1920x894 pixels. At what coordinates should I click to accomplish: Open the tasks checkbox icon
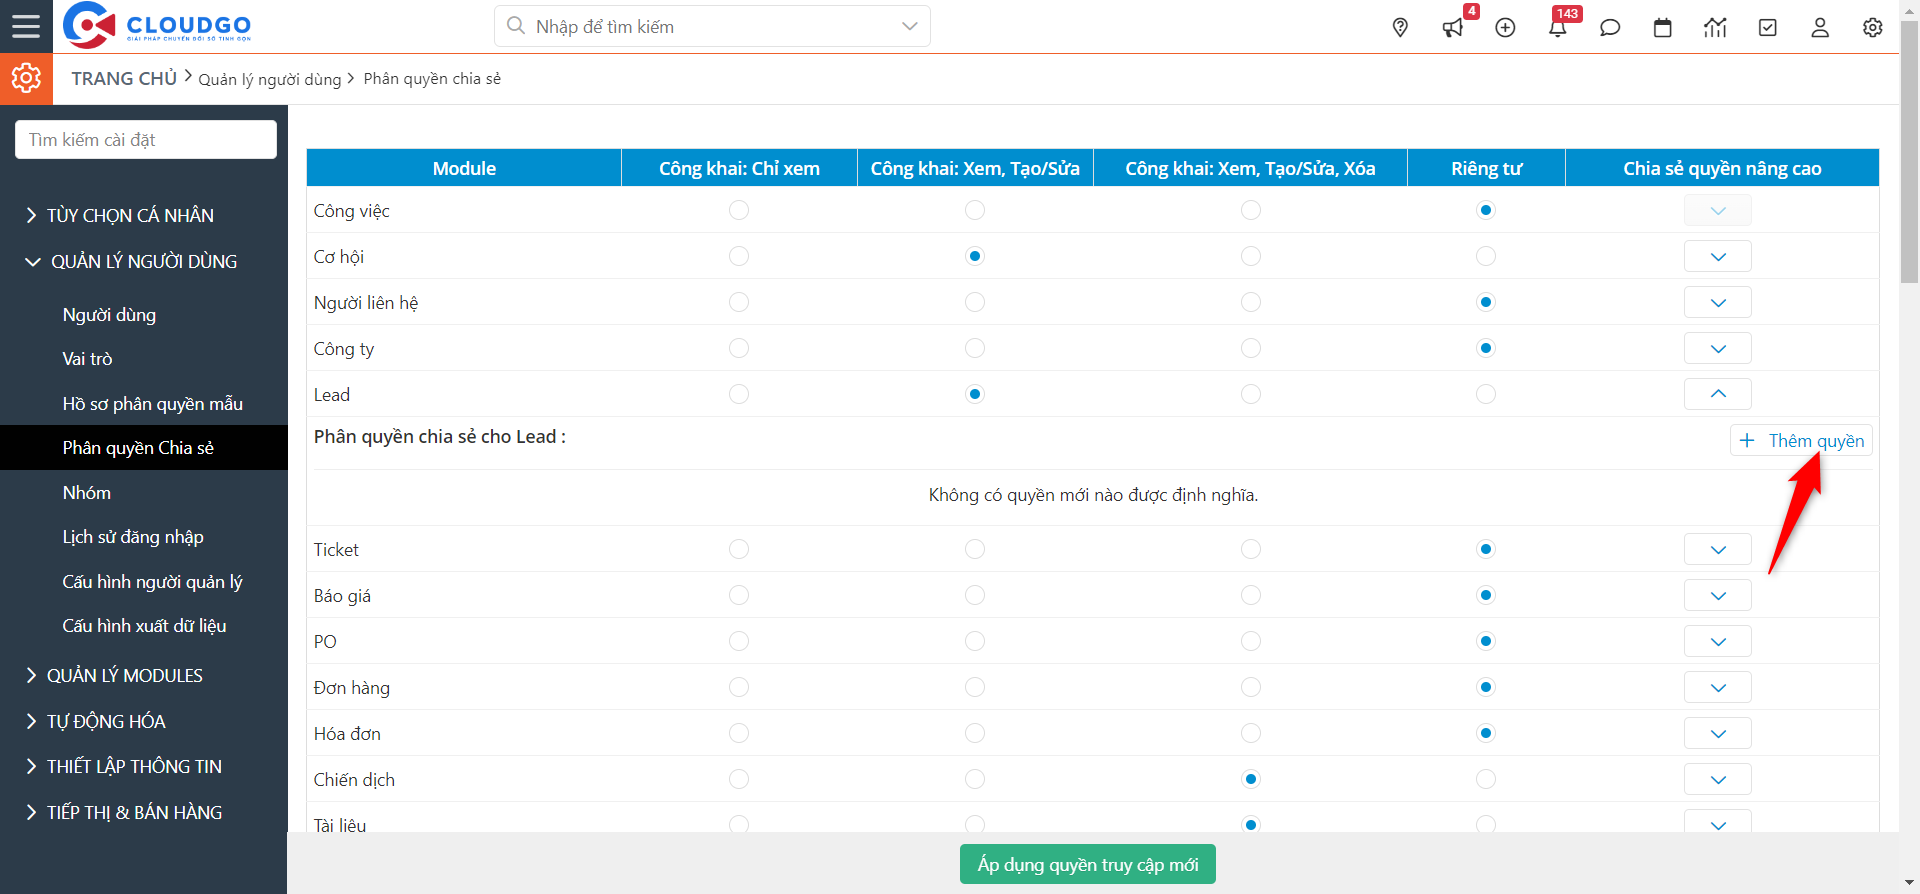[x=1768, y=28]
